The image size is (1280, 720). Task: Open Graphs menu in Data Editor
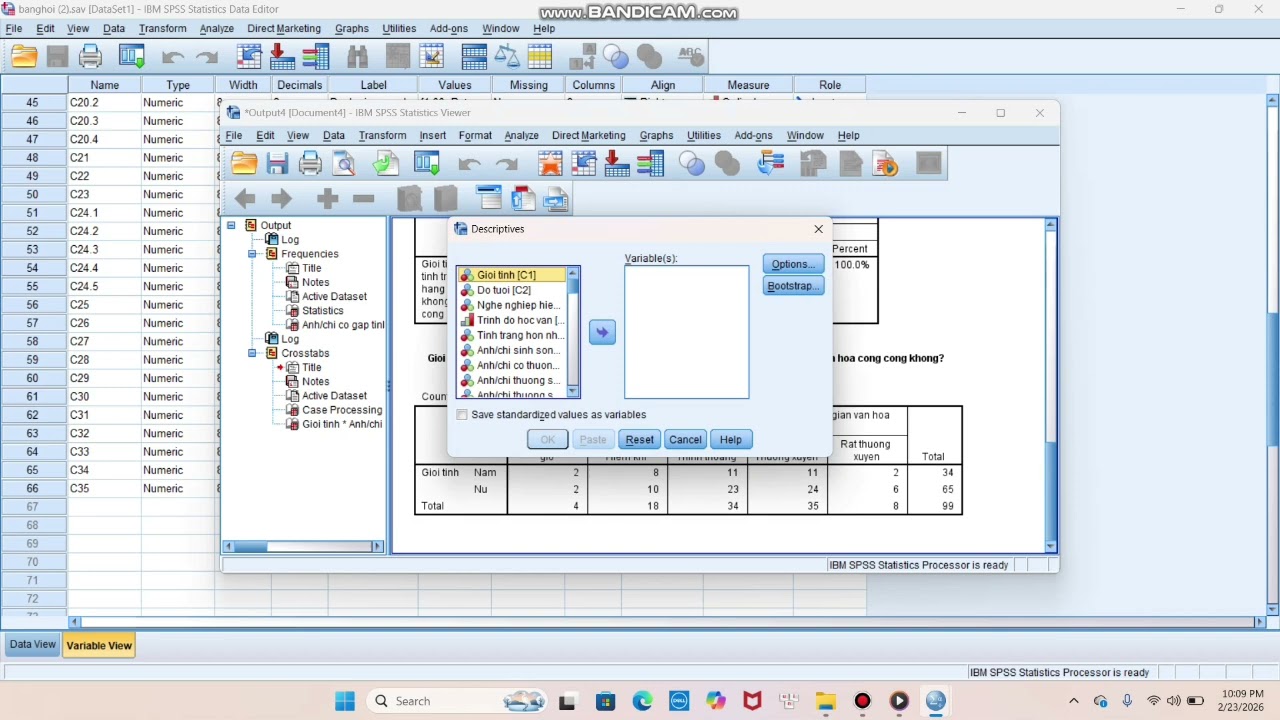click(352, 29)
